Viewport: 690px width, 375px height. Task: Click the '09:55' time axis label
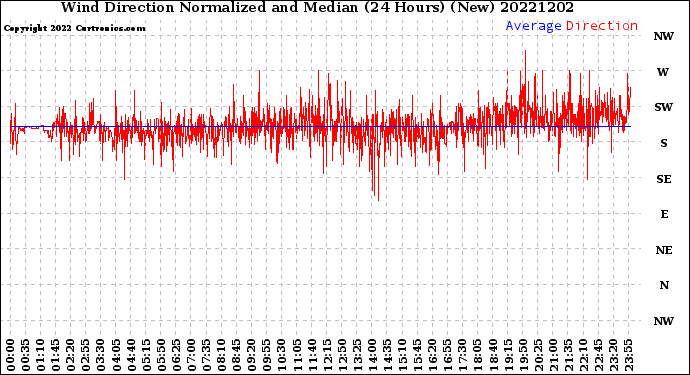tap(267, 355)
